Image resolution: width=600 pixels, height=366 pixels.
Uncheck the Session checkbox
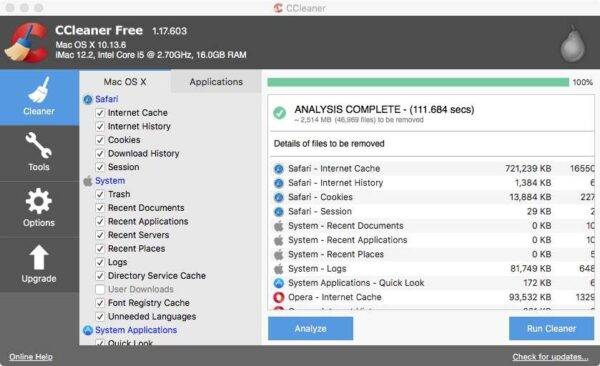tap(100, 167)
